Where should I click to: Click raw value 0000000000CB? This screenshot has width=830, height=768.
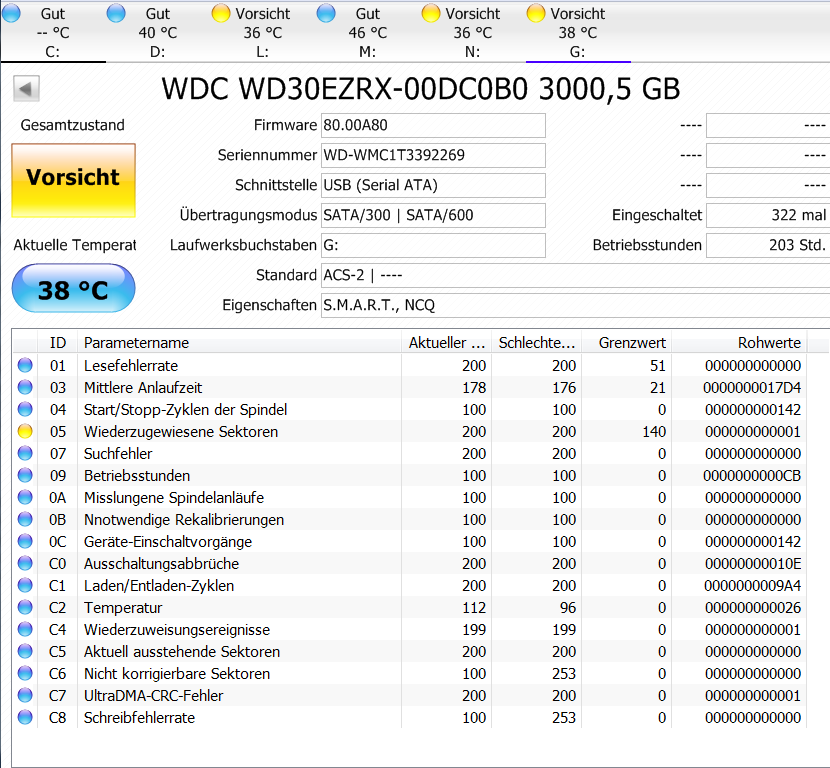752,476
